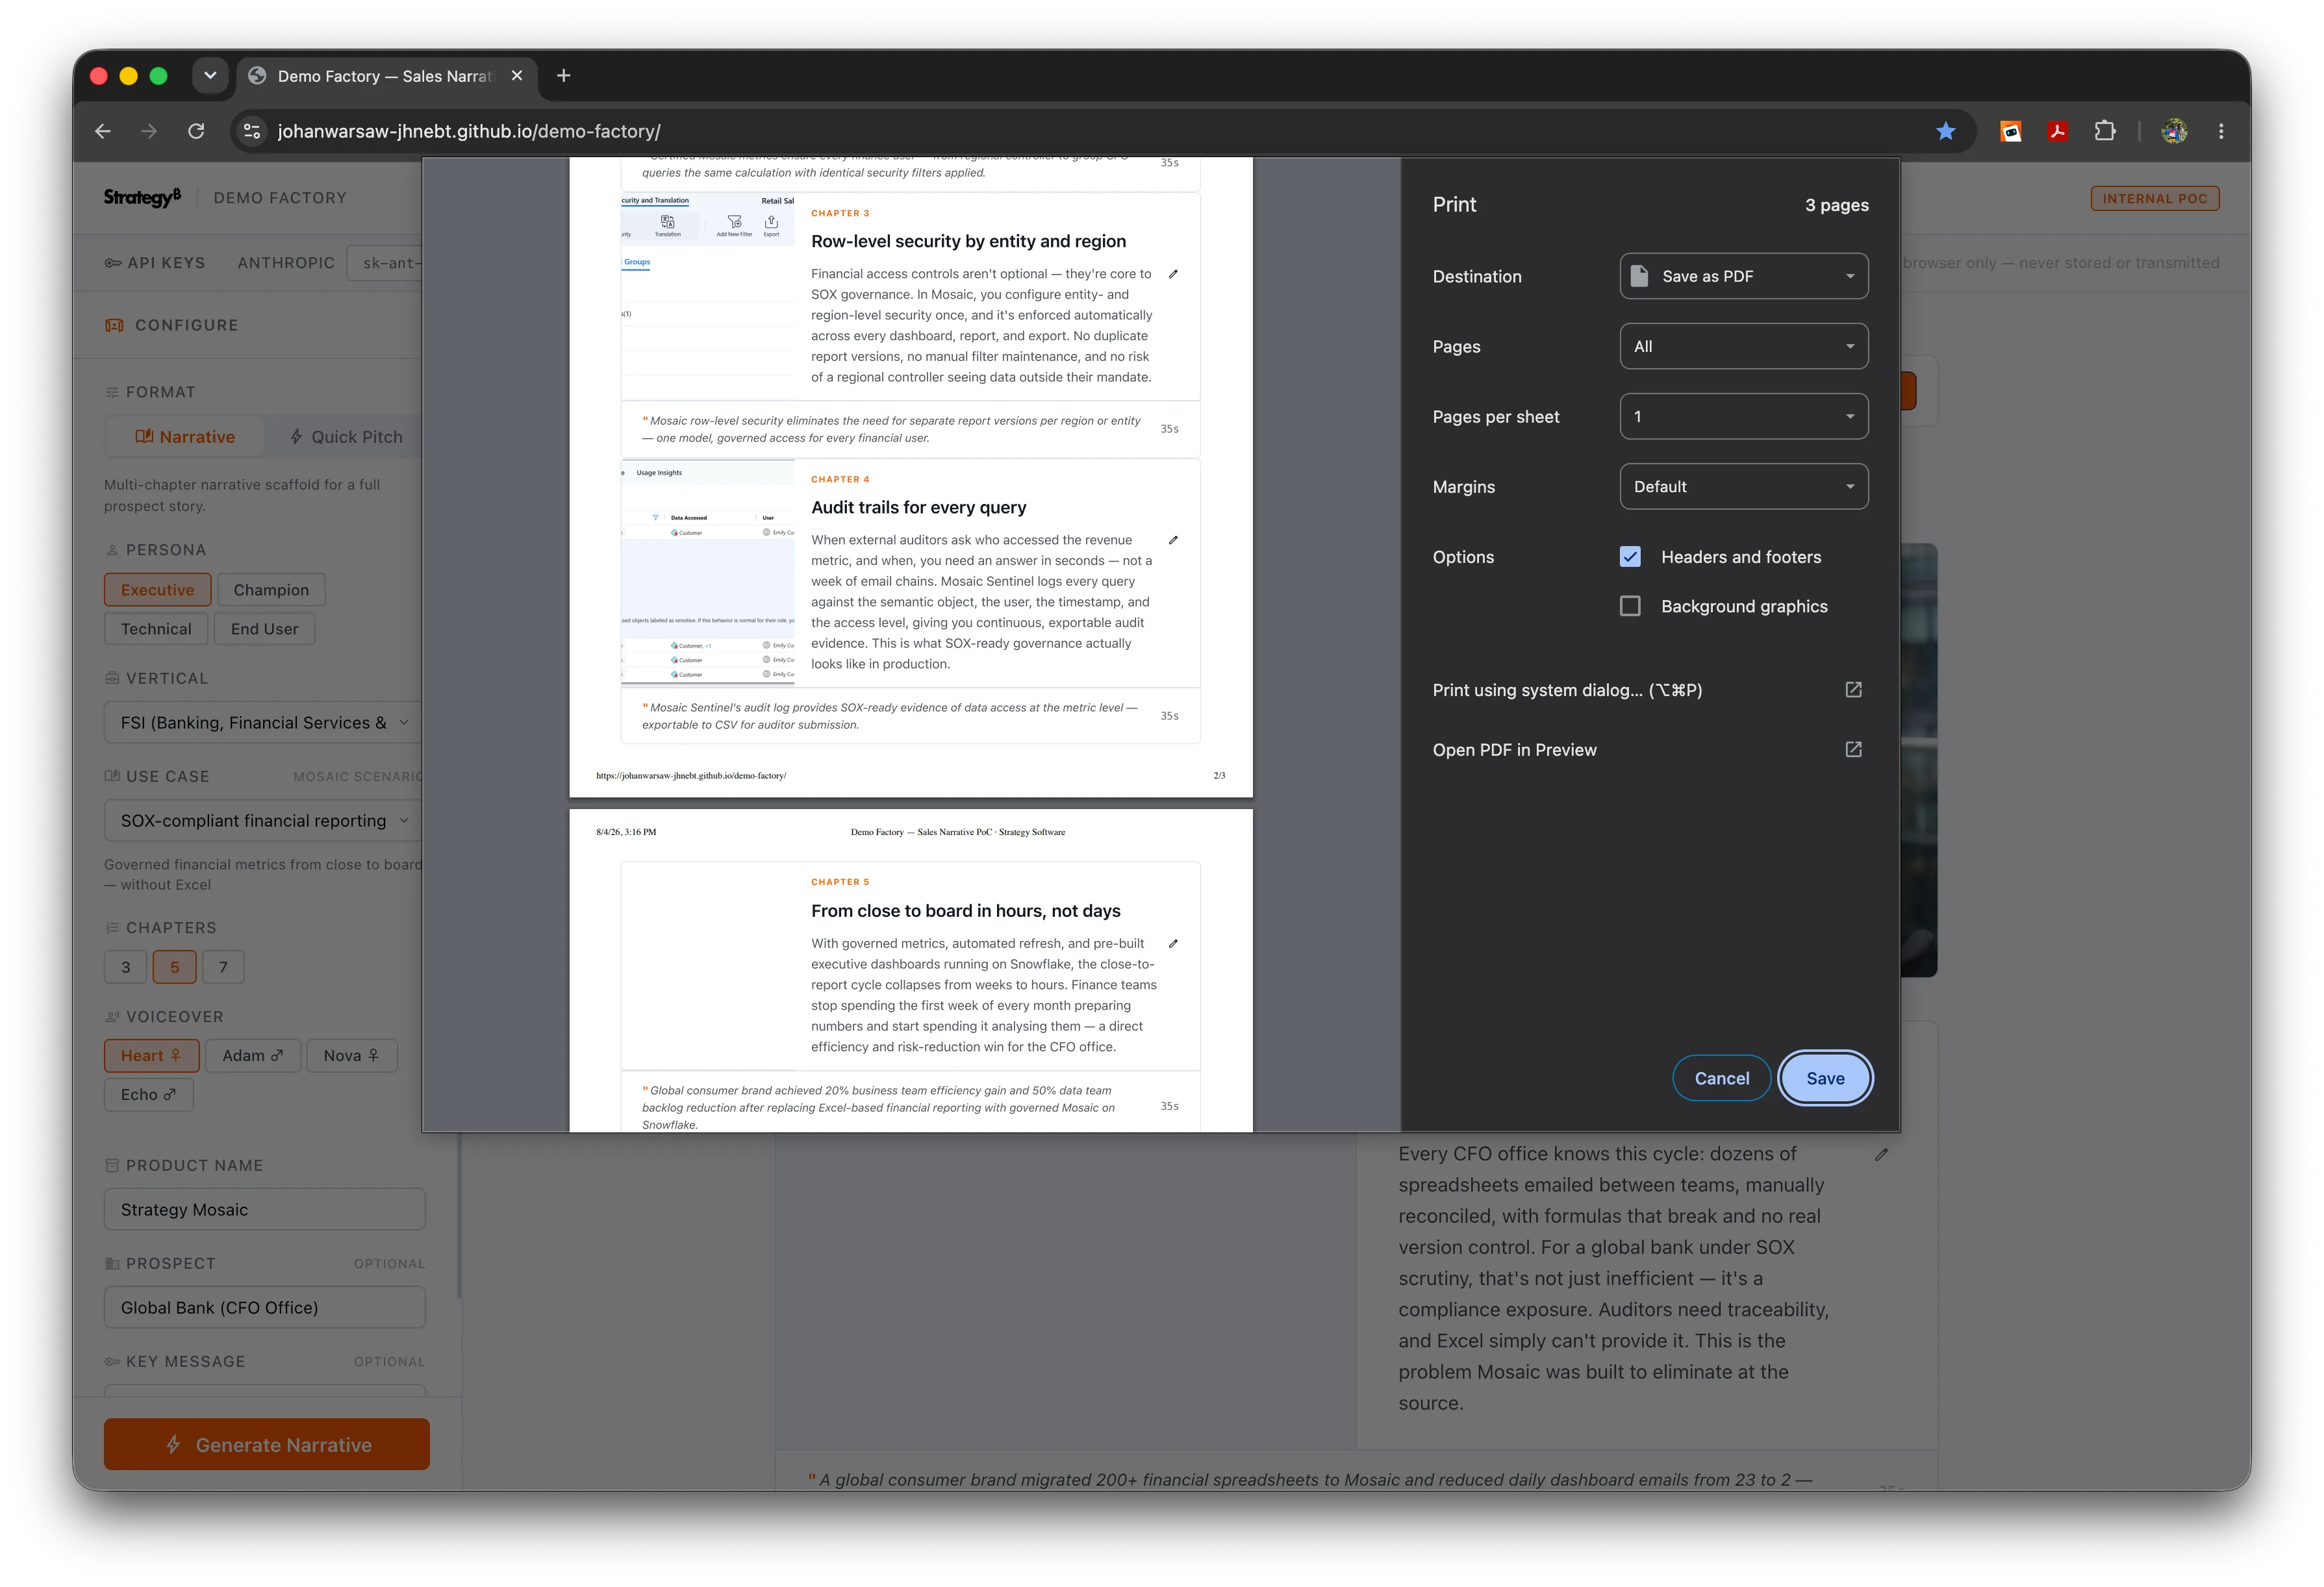
Task: Click the Save button
Action: [x=1825, y=1078]
